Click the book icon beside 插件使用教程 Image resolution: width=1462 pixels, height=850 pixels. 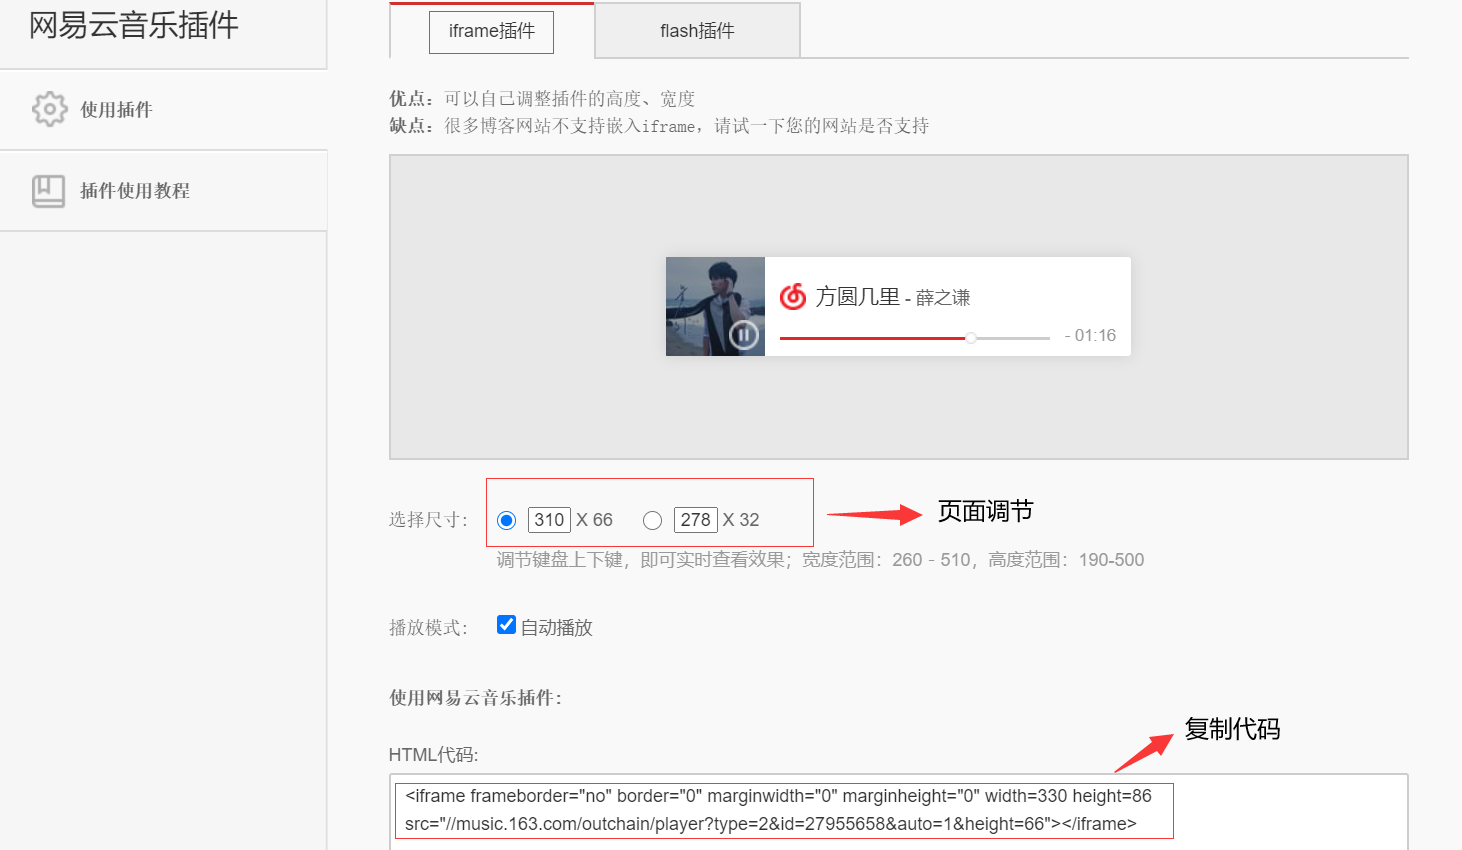(48, 190)
